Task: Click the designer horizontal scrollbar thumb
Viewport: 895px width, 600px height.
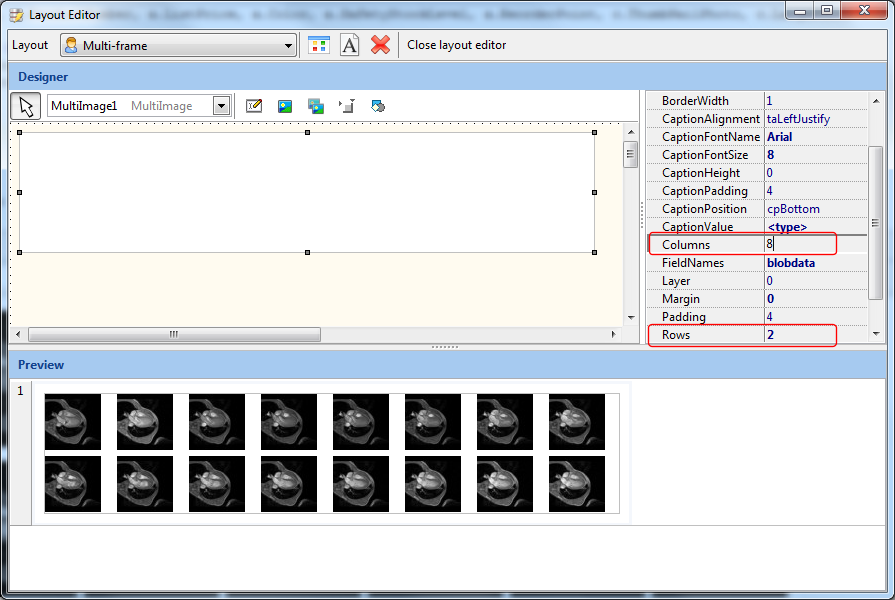Action: click(x=174, y=335)
